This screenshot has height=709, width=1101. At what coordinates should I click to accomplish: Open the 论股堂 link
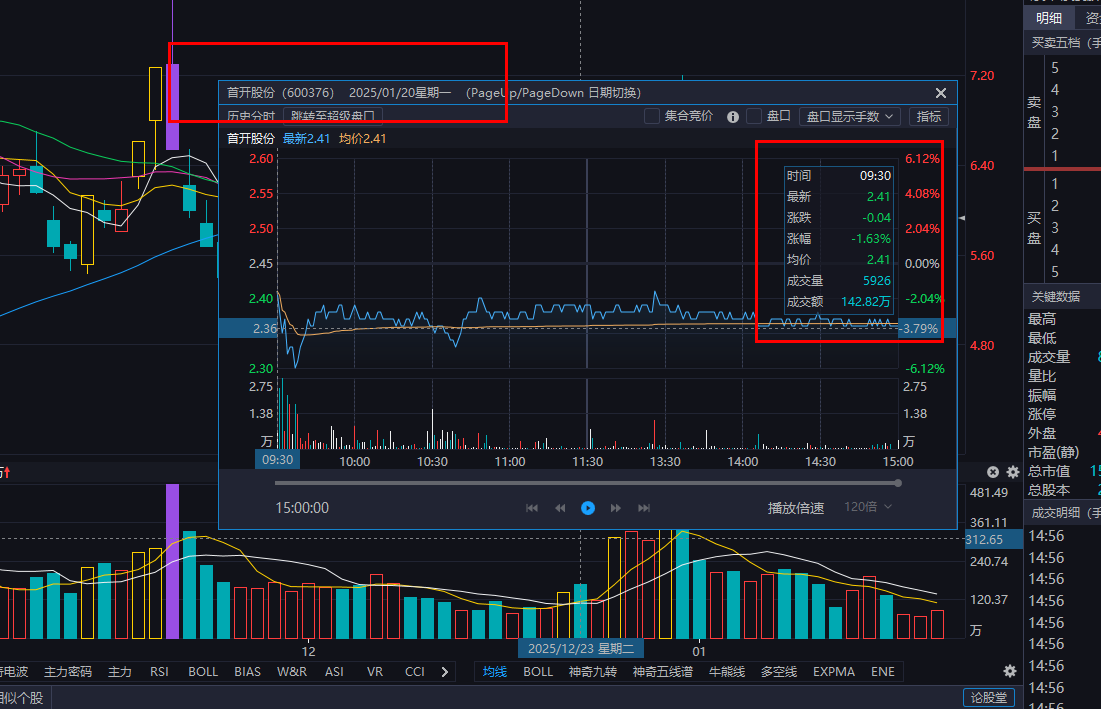(988, 697)
